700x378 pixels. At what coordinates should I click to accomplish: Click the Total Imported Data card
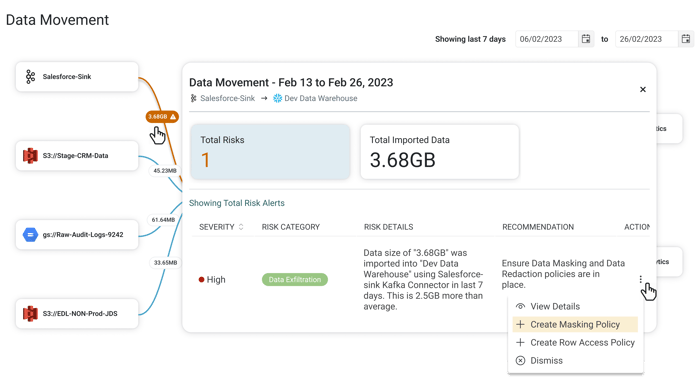440,152
